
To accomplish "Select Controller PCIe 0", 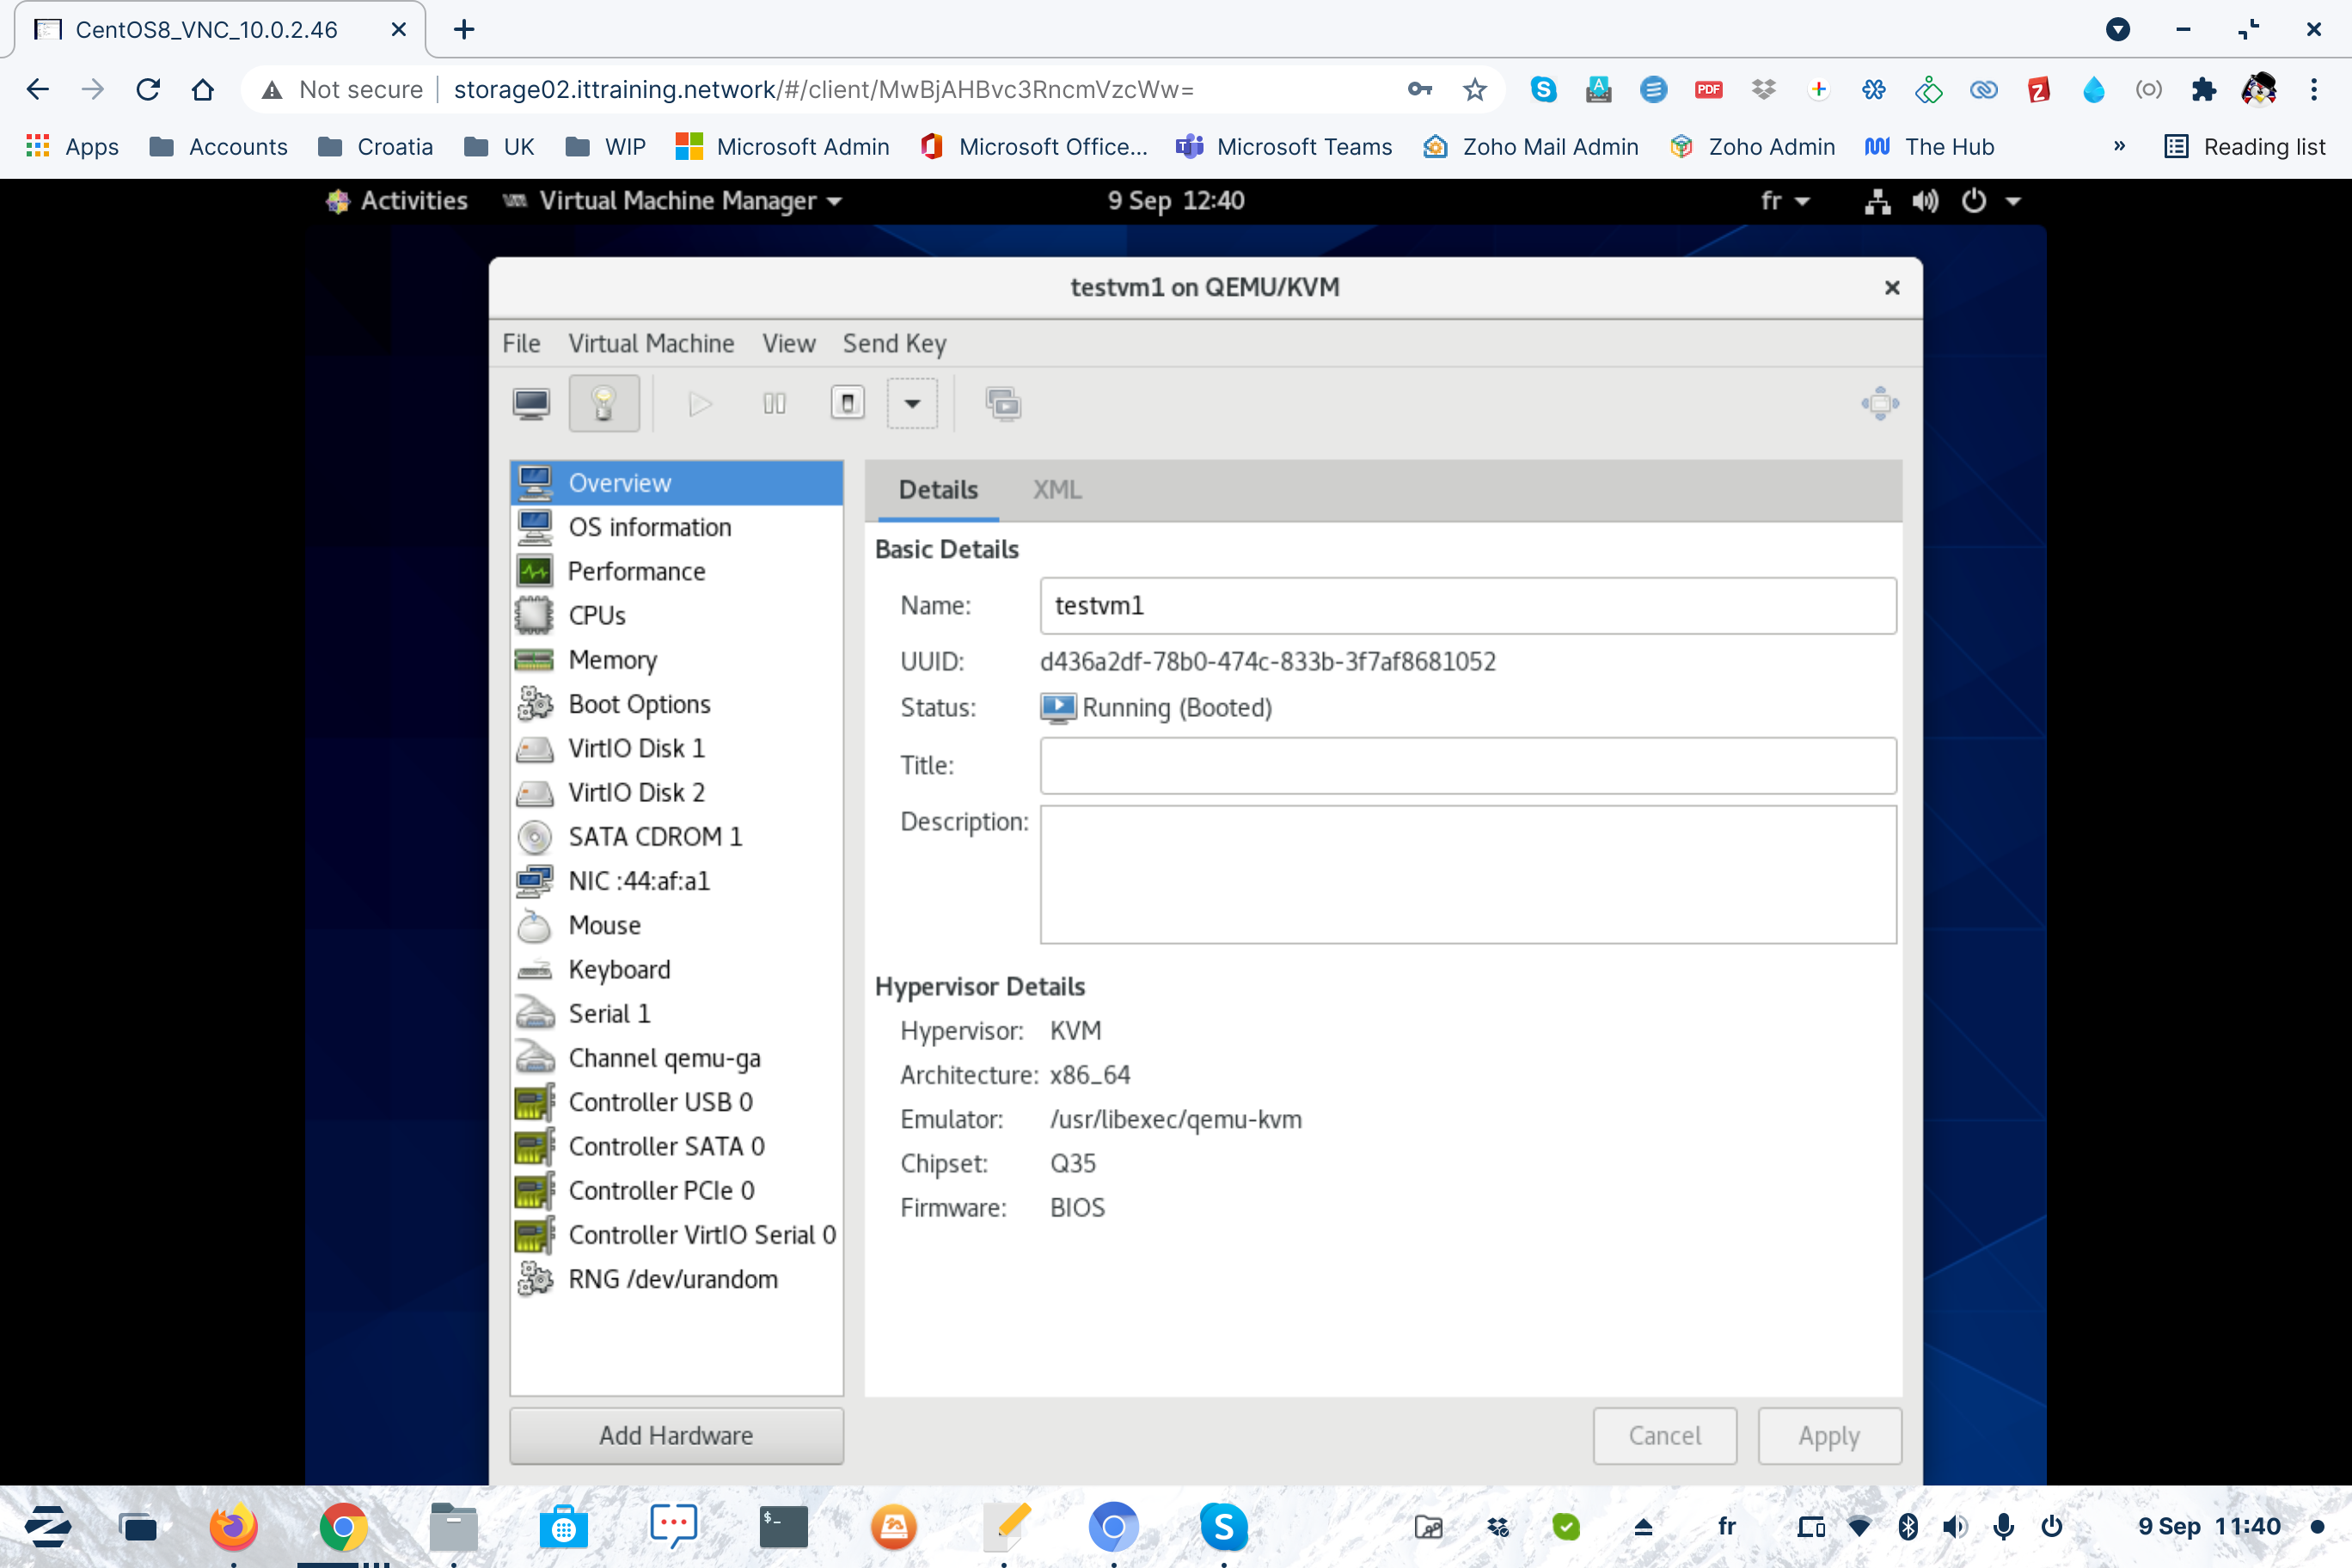I will 677,1190.
